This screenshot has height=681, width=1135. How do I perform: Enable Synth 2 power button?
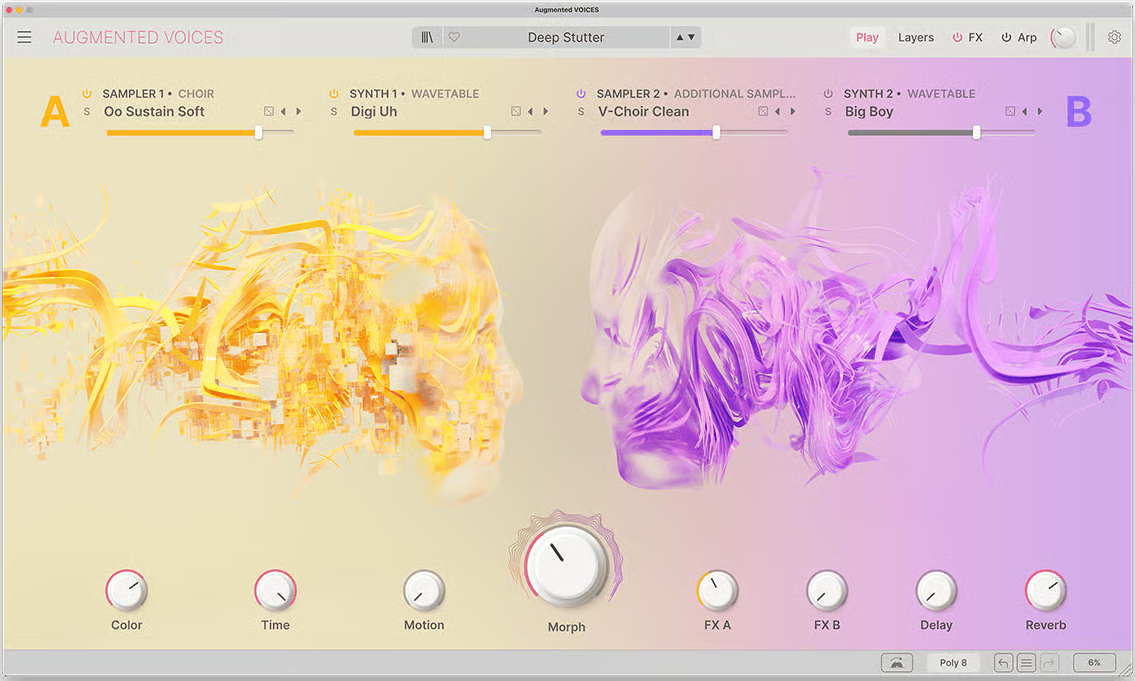click(x=828, y=93)
